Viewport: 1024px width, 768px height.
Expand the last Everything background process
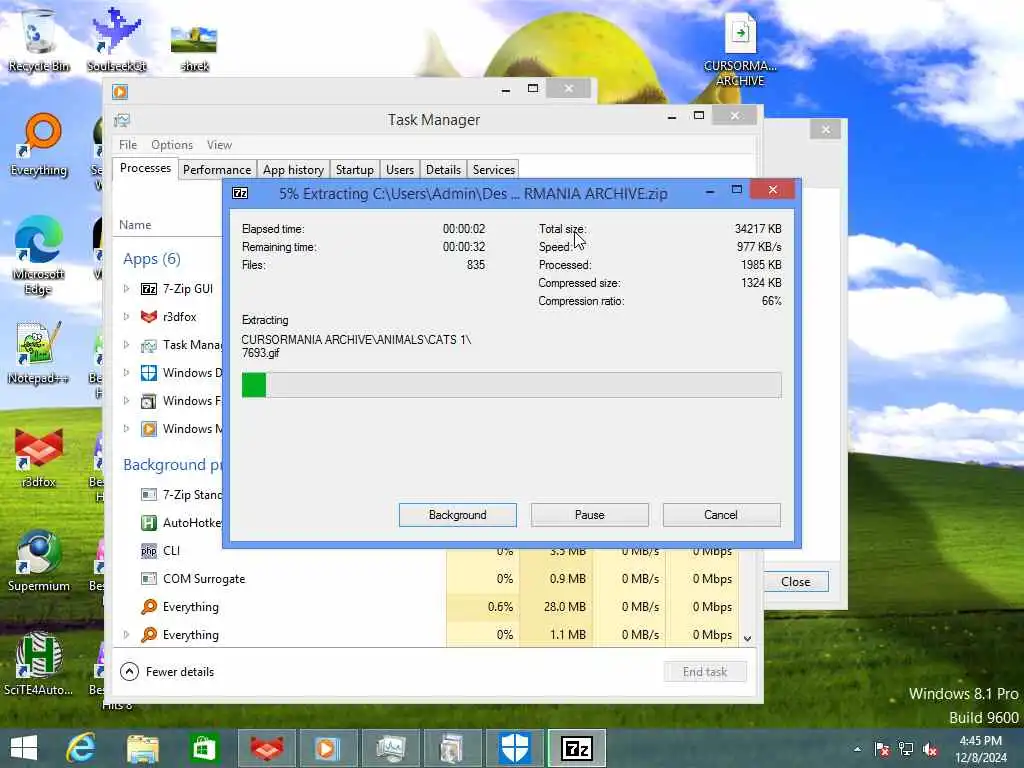pos(127,634)
